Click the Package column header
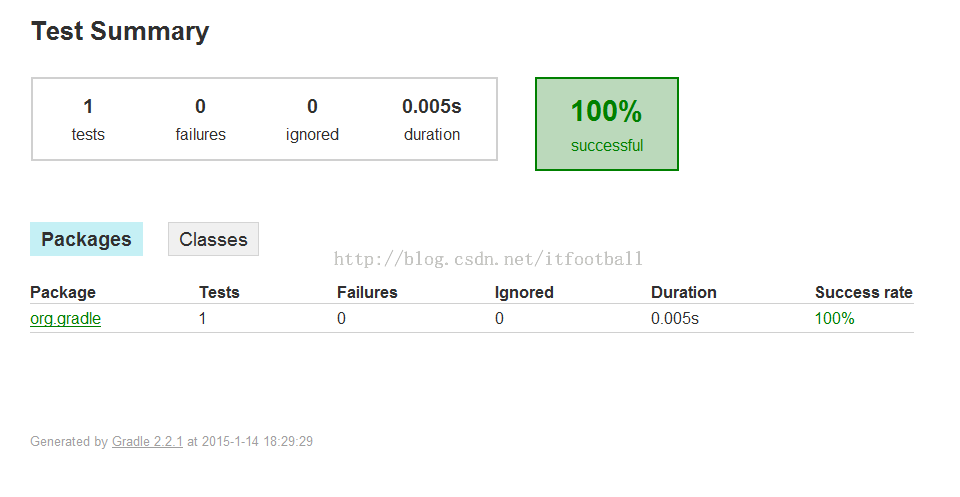Viewport: 960px width, 497px height. (x=63, y=293)
